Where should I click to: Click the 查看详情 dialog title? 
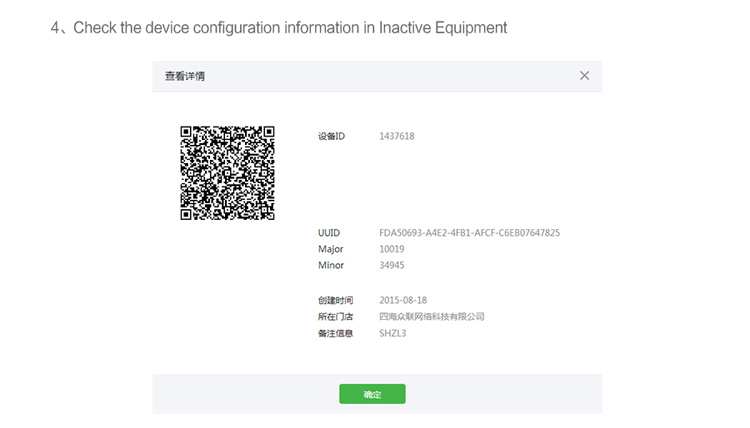pyautogui.click(x=185, y=76)
